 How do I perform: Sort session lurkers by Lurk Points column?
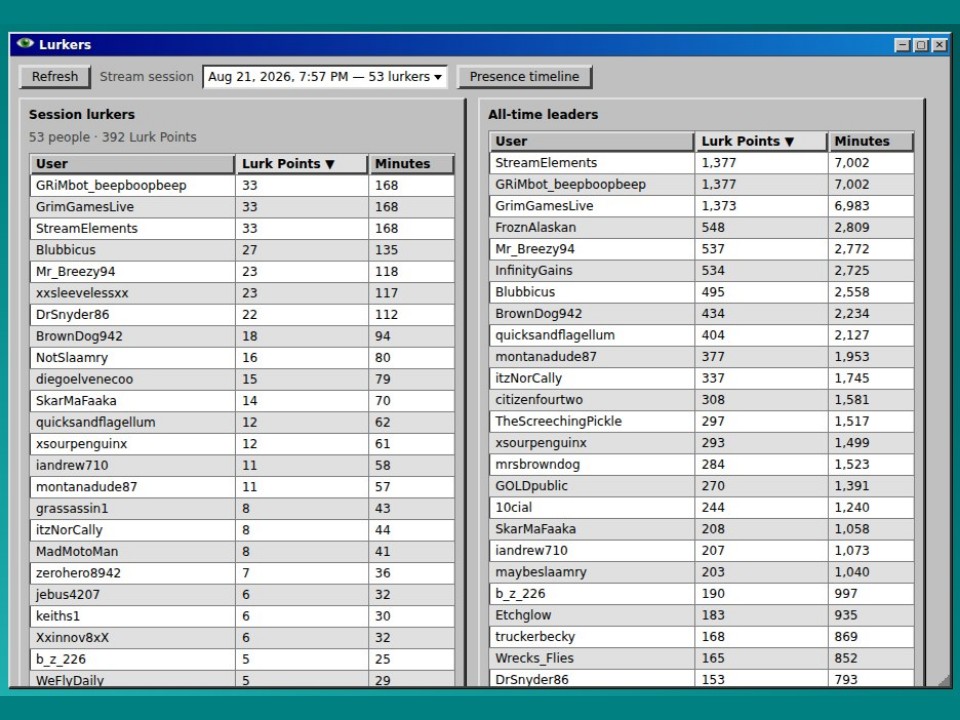click(302, 164)
